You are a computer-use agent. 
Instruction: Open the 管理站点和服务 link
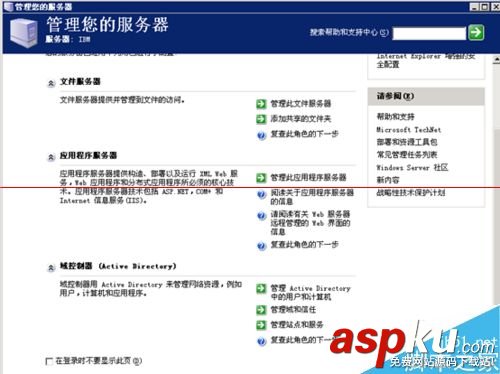coord(297,325)
